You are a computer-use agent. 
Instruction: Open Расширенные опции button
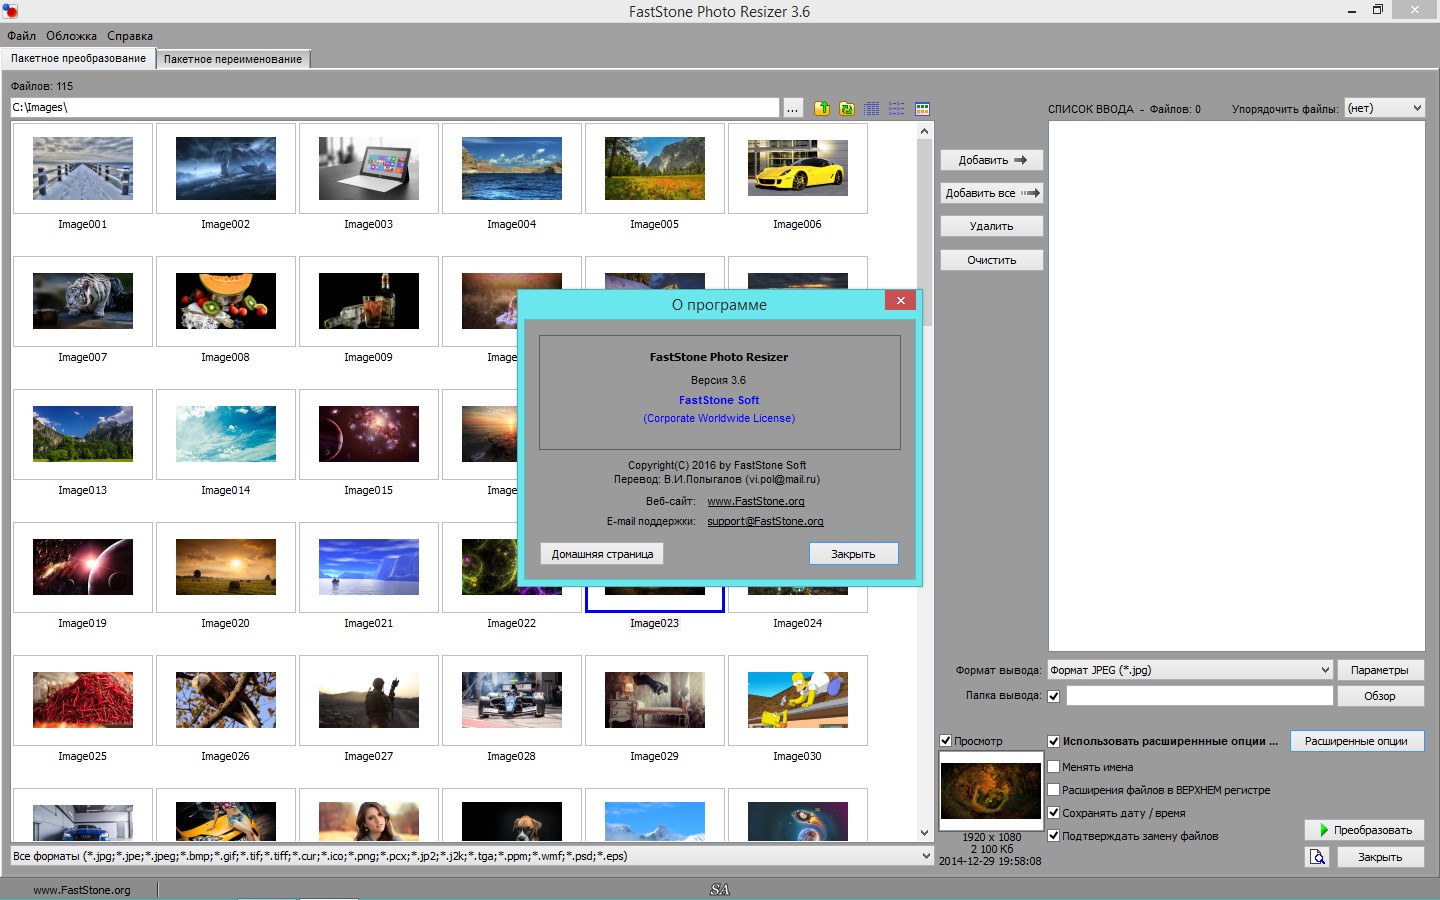click(x=1357, y=741)
